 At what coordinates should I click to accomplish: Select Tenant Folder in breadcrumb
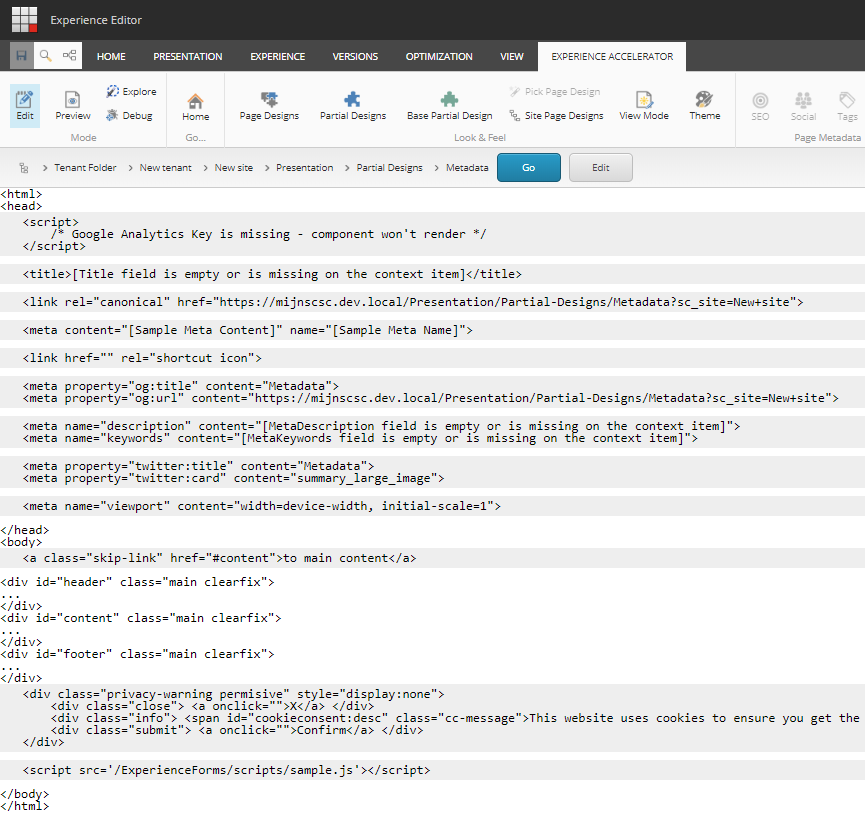(86, 168)
